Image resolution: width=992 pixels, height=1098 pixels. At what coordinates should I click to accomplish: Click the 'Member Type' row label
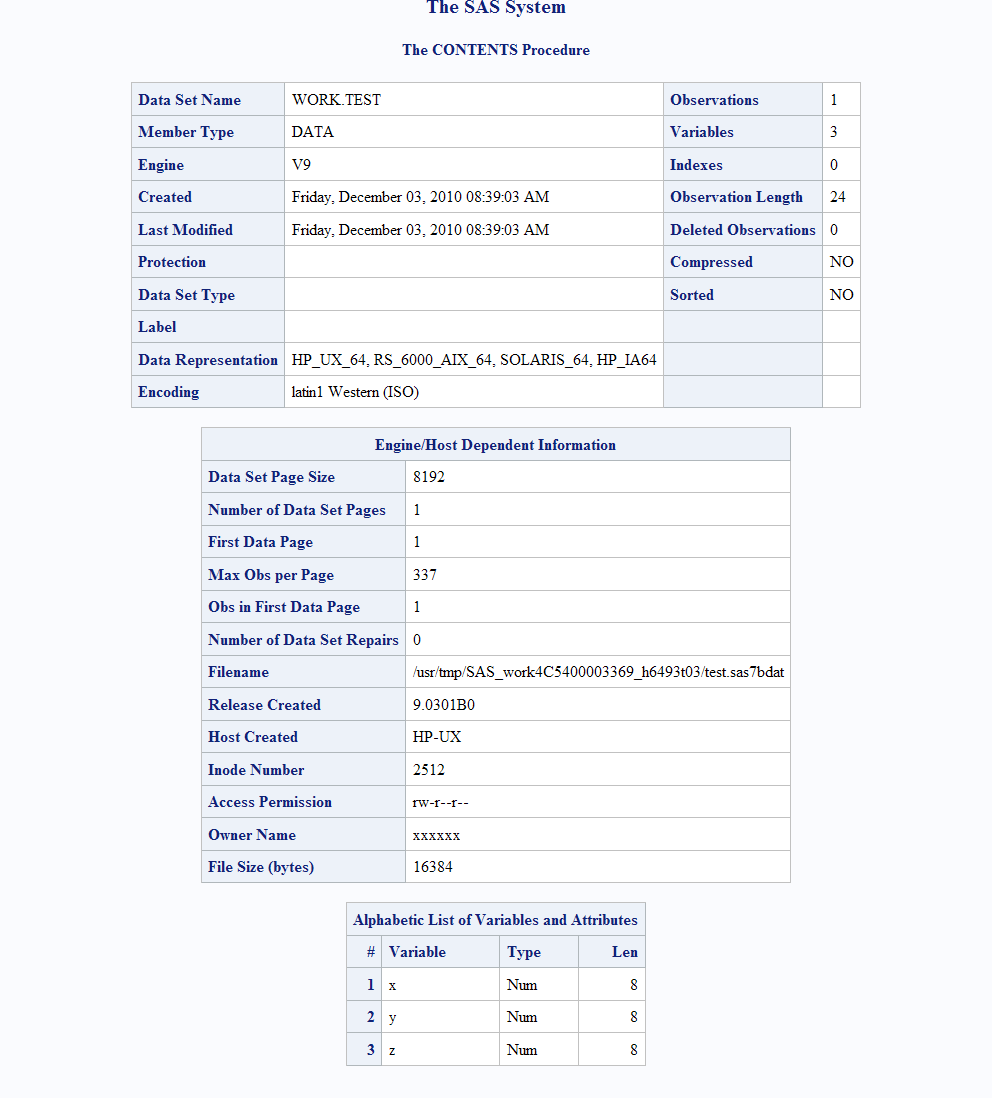click(x=186, y=132)
